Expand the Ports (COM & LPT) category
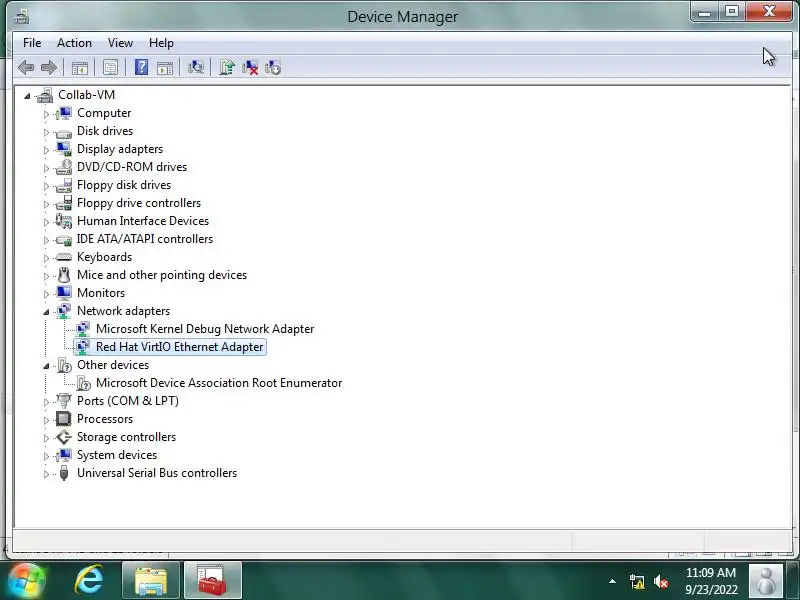 (46, 402)
